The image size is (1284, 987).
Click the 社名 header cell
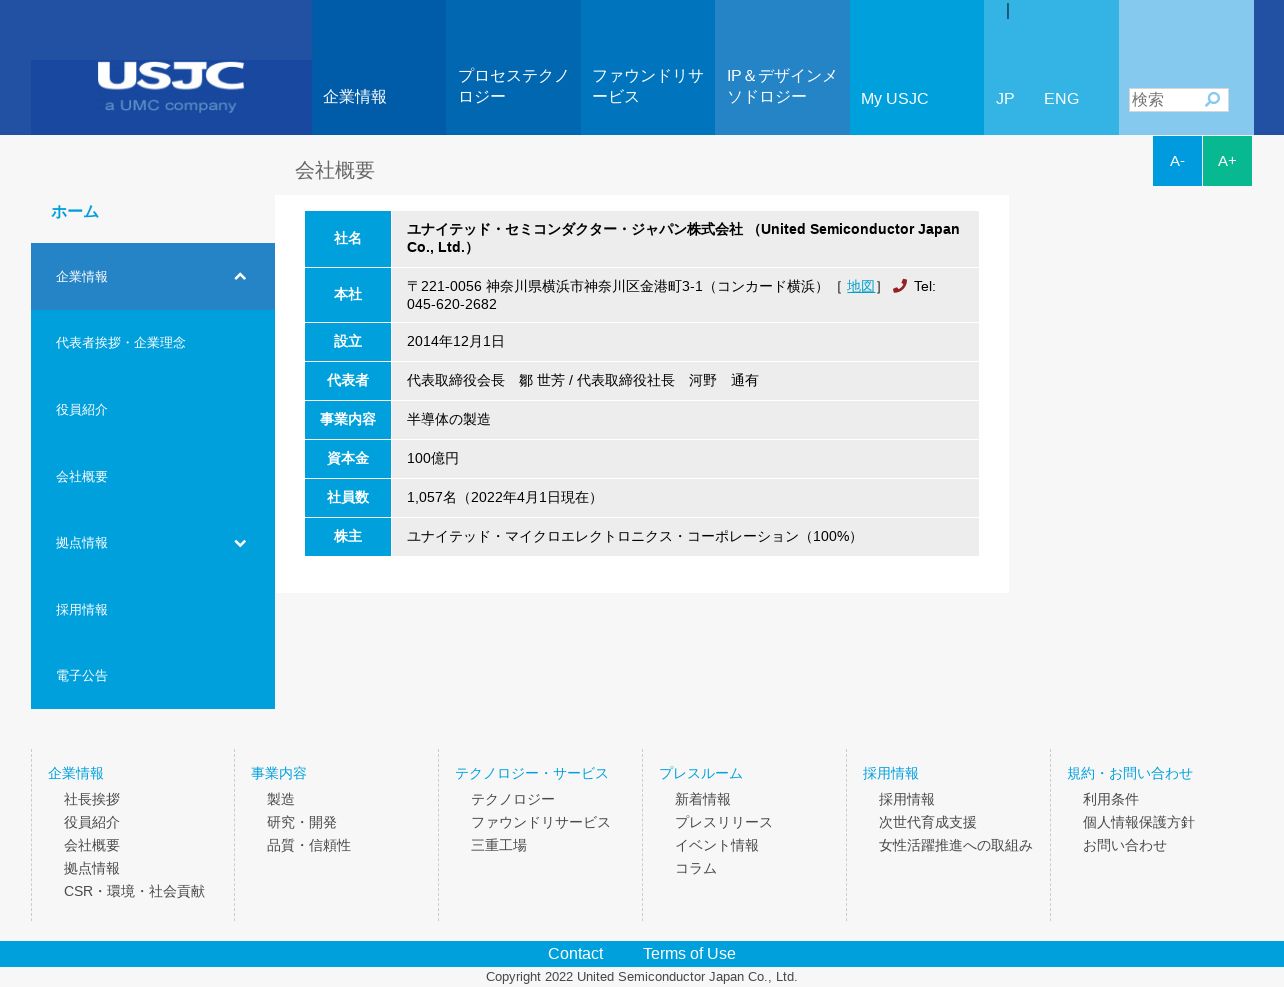pyautogui.click(x=348, y=239)
